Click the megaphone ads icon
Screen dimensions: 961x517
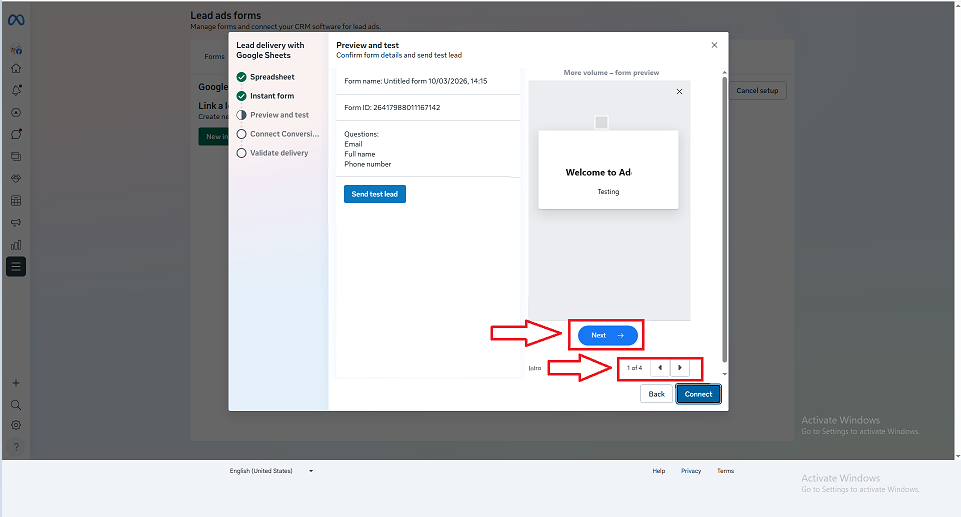click(x=16, y=222)
